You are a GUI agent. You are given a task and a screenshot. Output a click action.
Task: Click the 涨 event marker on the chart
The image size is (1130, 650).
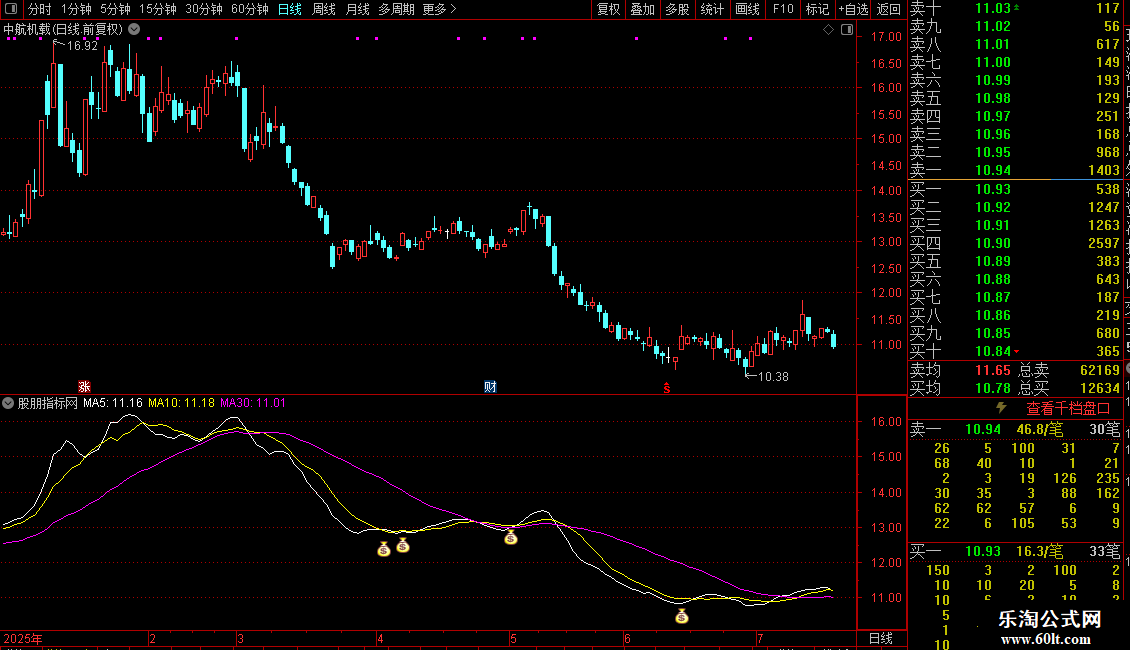[84, 387]
